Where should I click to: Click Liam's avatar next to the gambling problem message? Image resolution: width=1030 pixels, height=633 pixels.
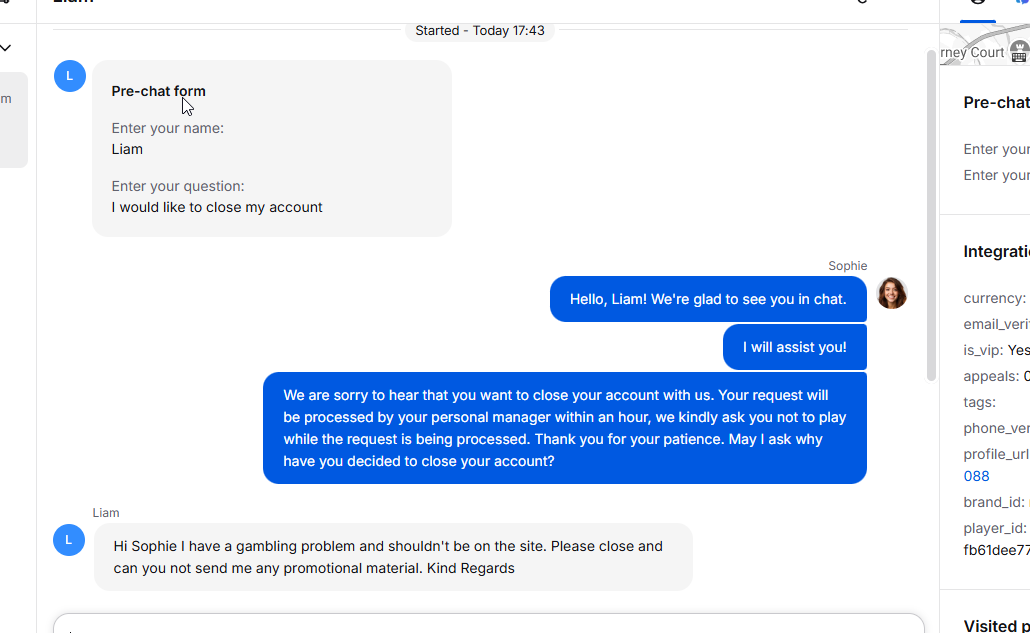pos(69,540)
